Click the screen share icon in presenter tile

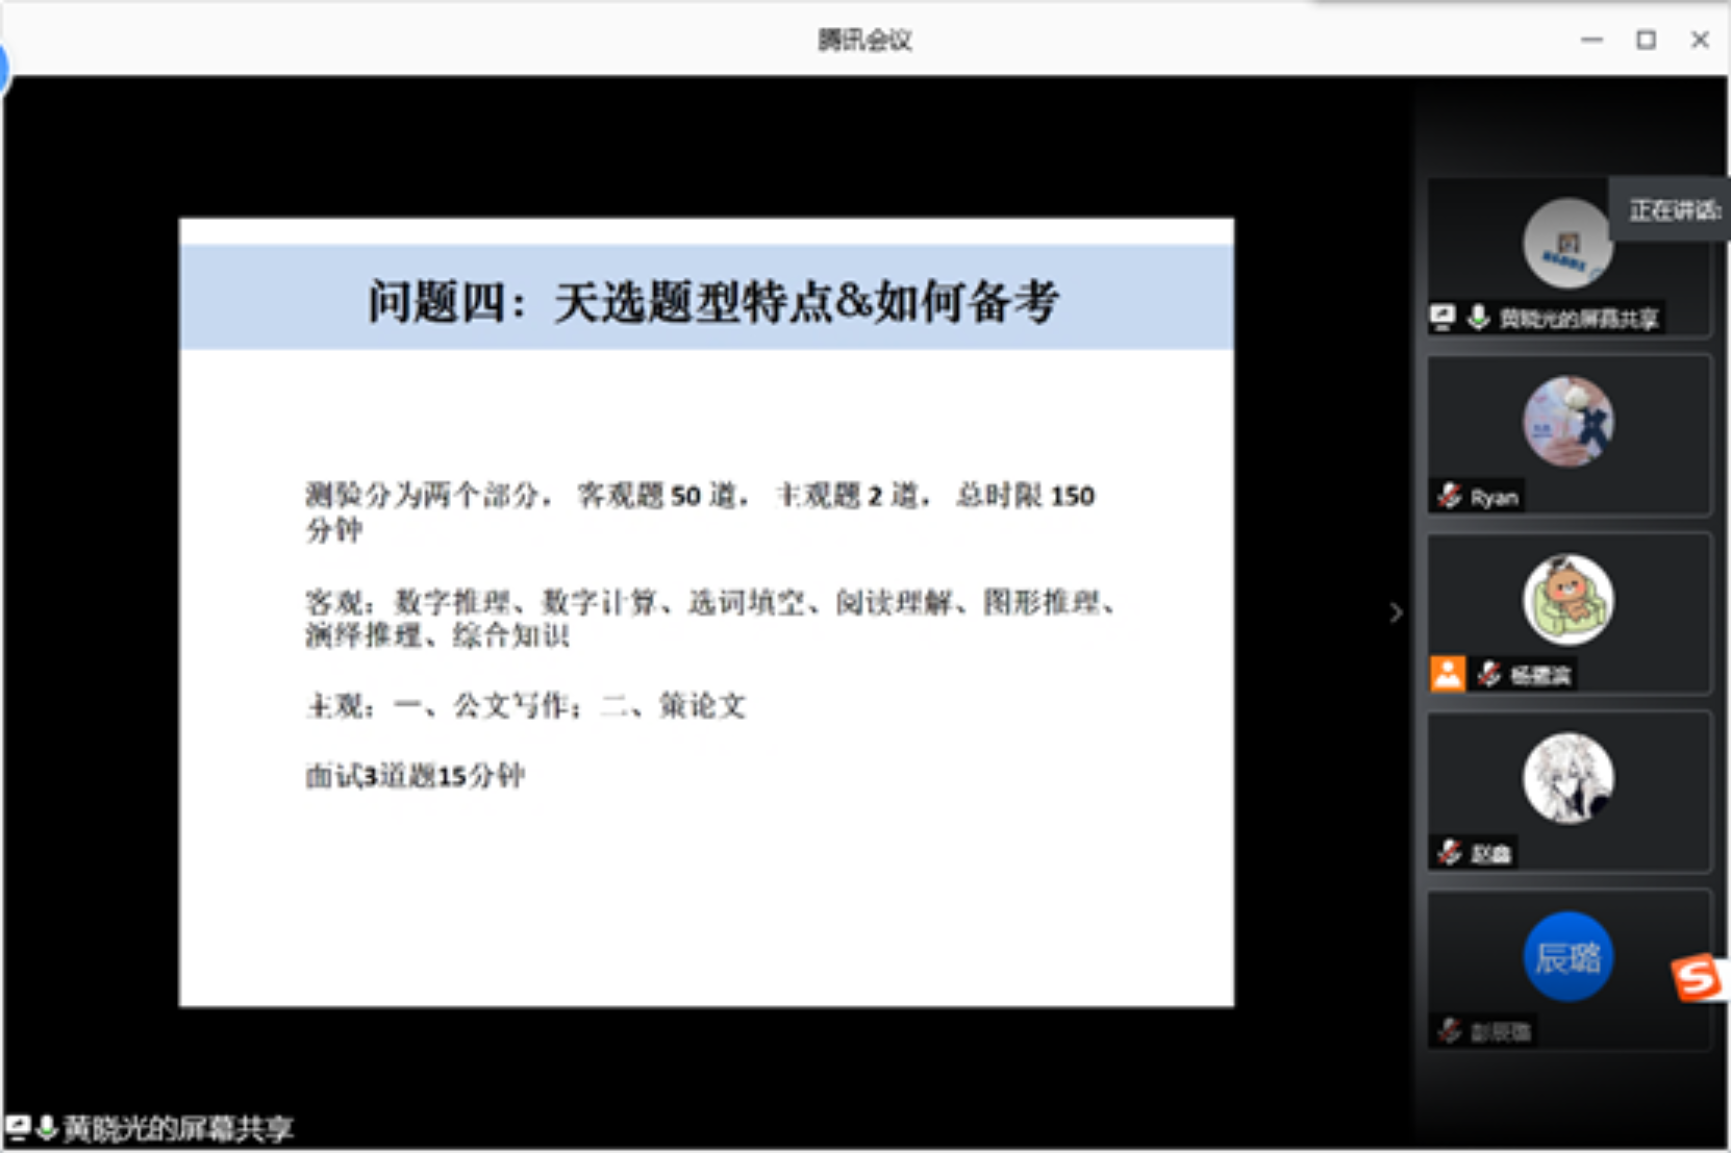point(1442,318)
